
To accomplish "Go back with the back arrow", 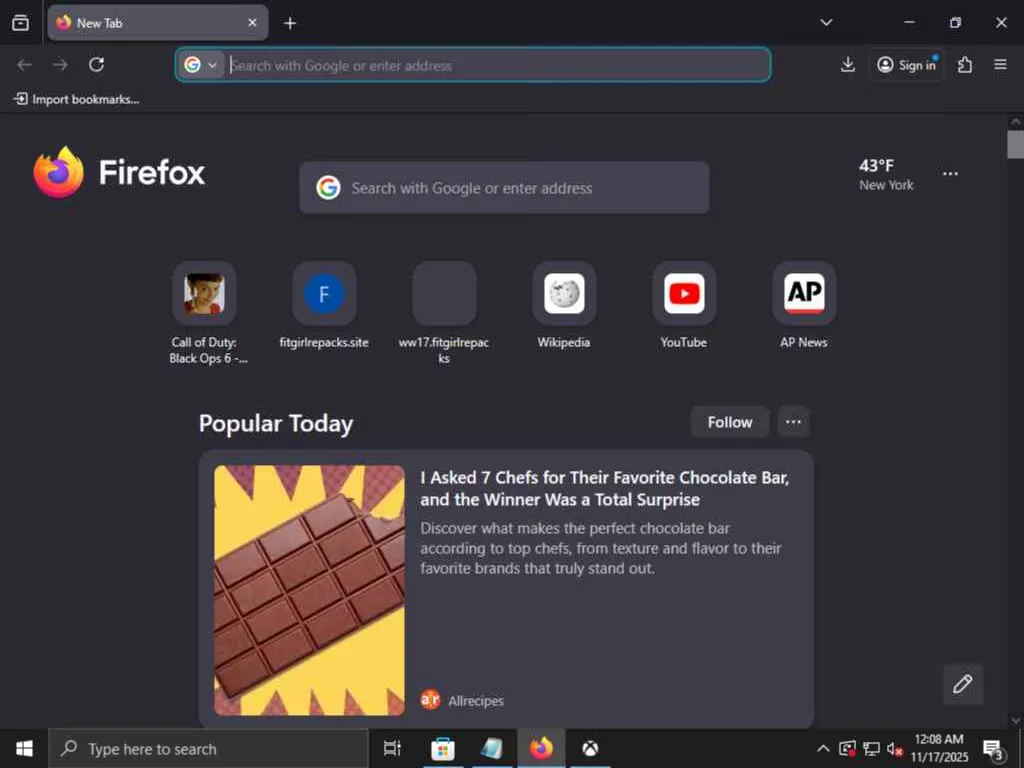I will 25,65.
